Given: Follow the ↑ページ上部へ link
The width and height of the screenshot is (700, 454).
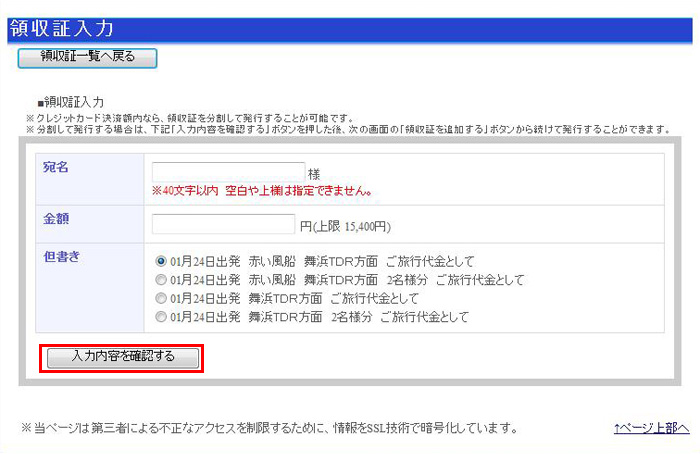Looking at the screenshot, I should 651,428.
